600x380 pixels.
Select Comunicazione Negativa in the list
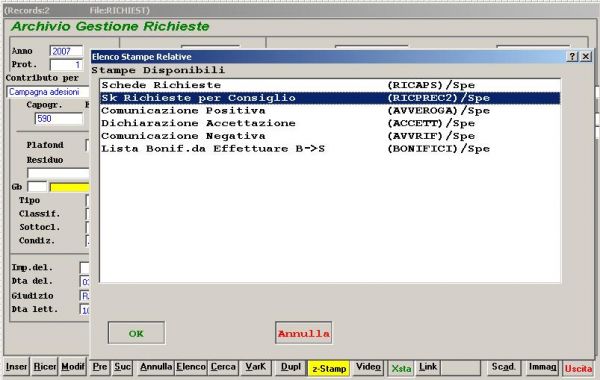pos(330,136)
